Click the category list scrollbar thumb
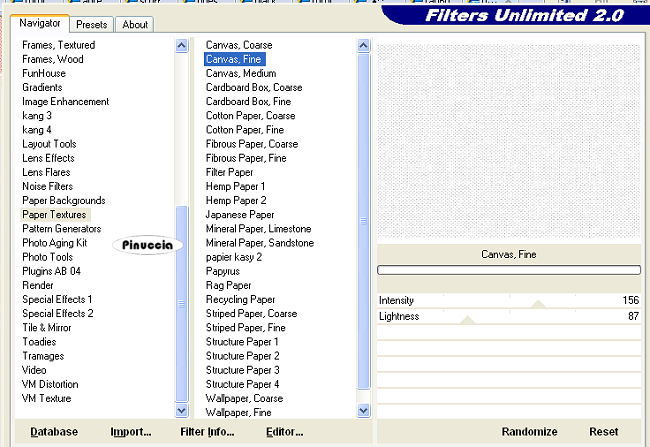This screenshot has height=447, width=650. click(x=182, y=303)
